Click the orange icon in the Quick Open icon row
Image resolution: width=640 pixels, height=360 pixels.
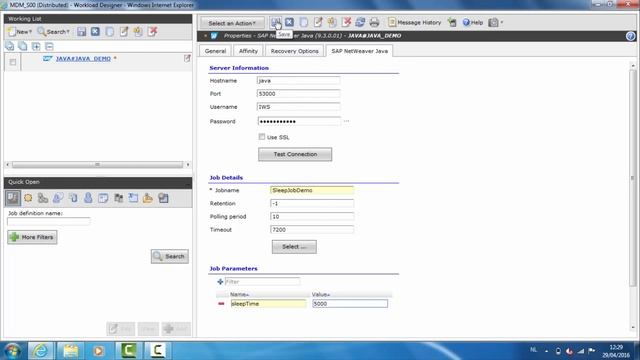coord(148,198)
